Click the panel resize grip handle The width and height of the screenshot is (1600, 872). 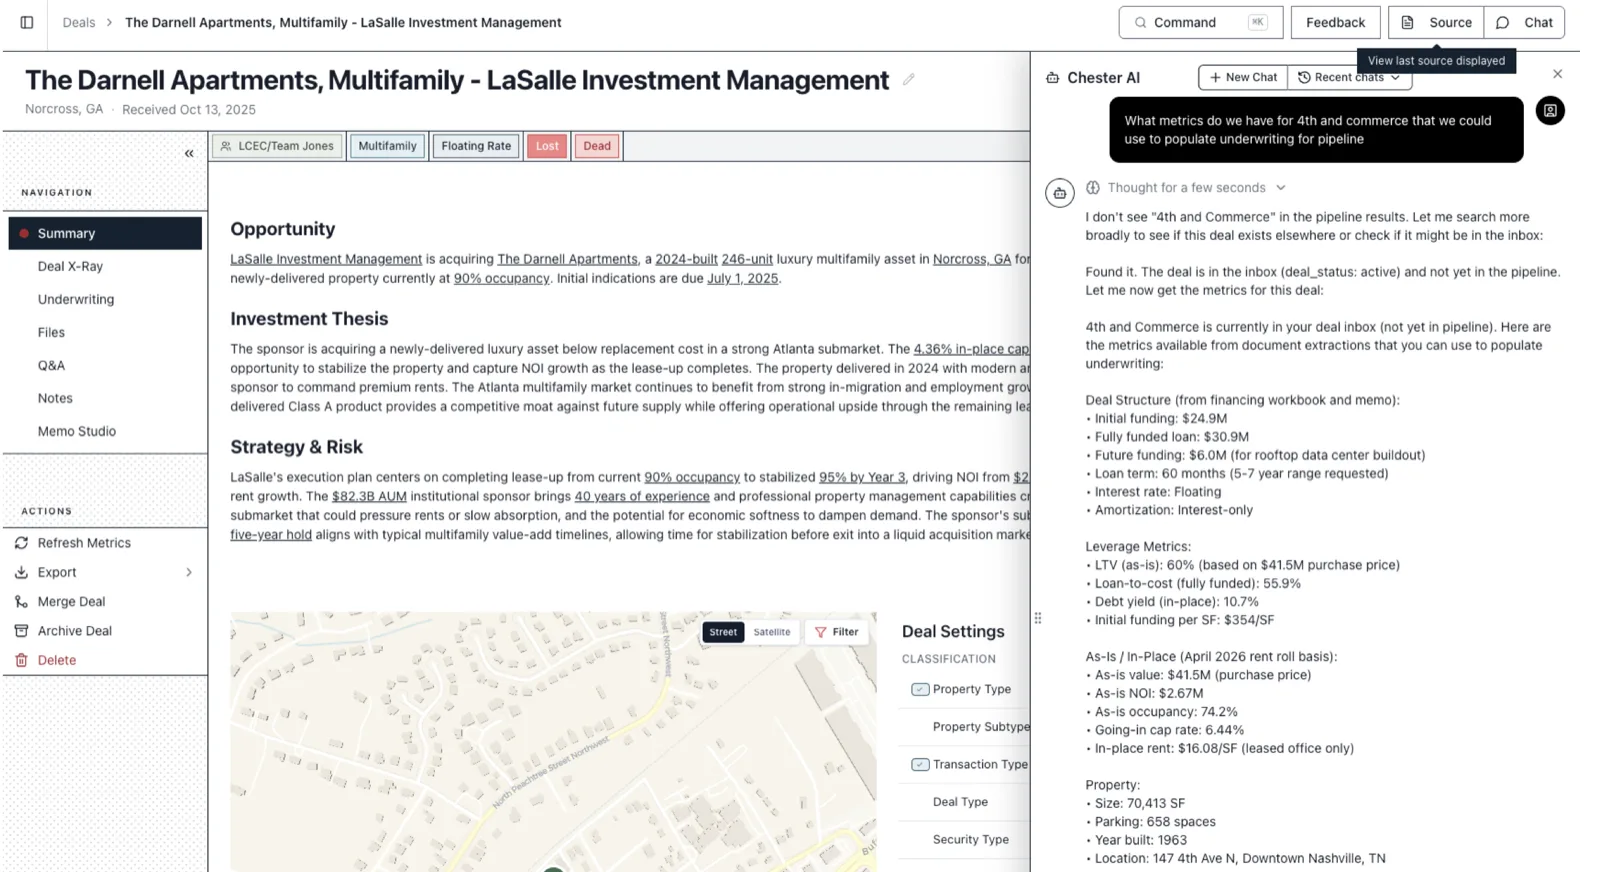coord(1038,618)
